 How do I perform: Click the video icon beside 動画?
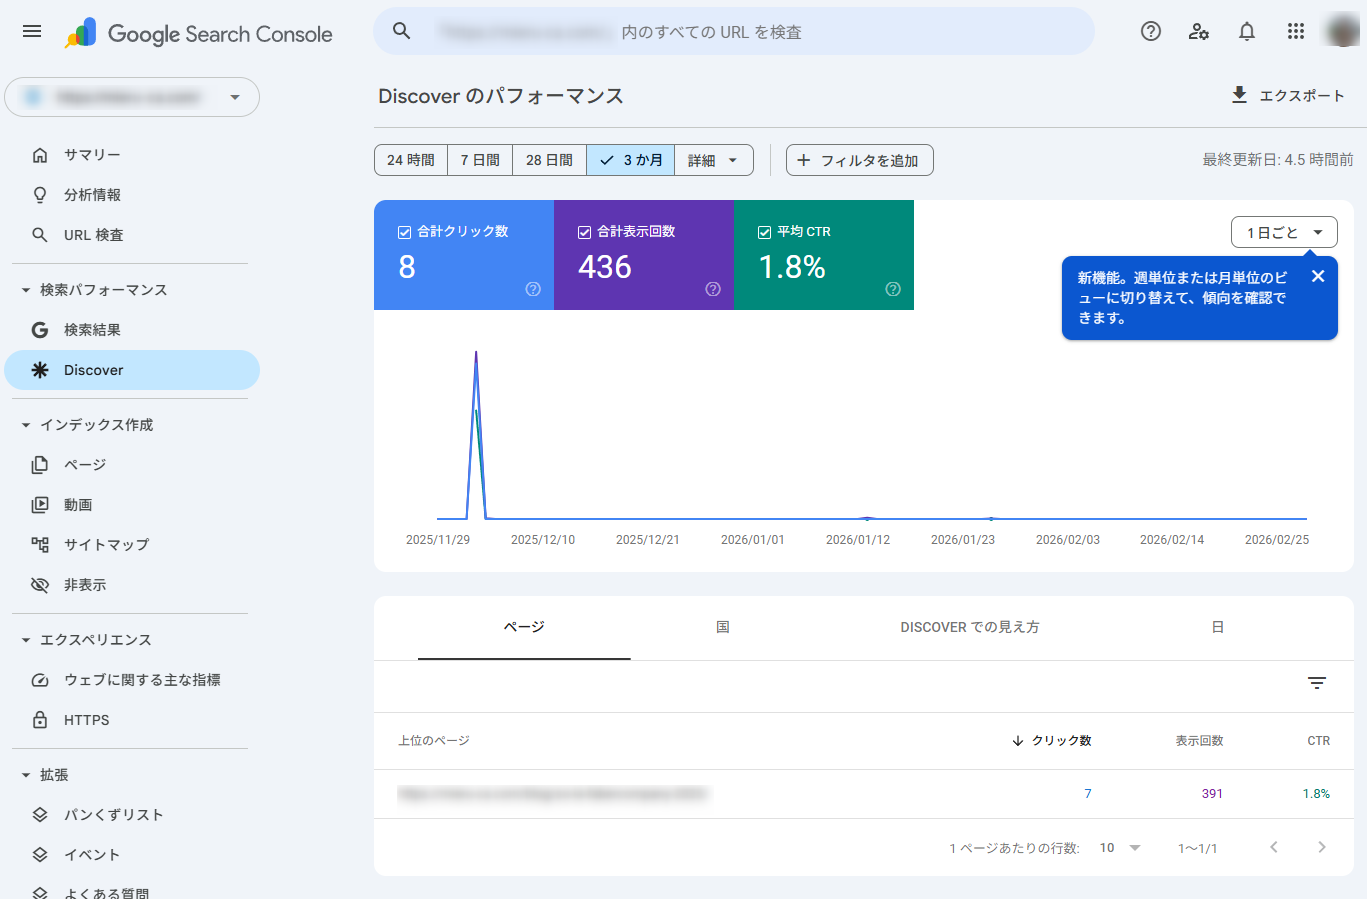[40, 505]
